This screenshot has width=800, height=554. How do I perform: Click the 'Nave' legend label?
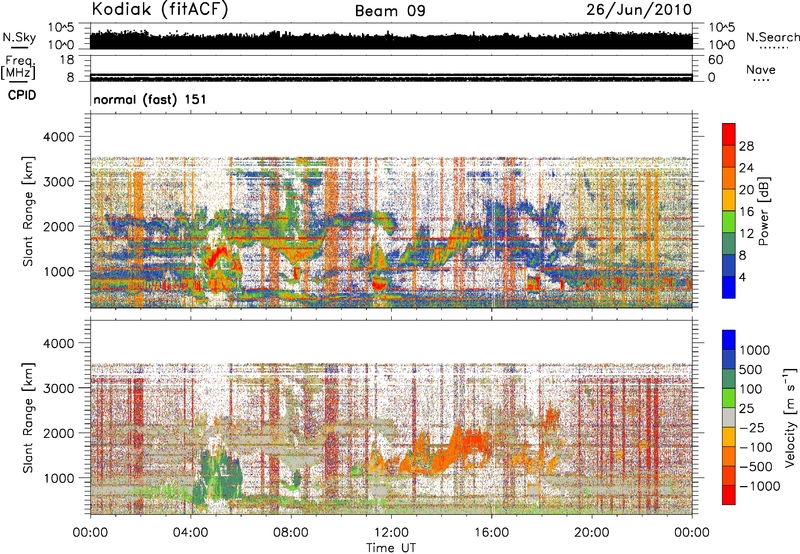[x=761, y=70]
